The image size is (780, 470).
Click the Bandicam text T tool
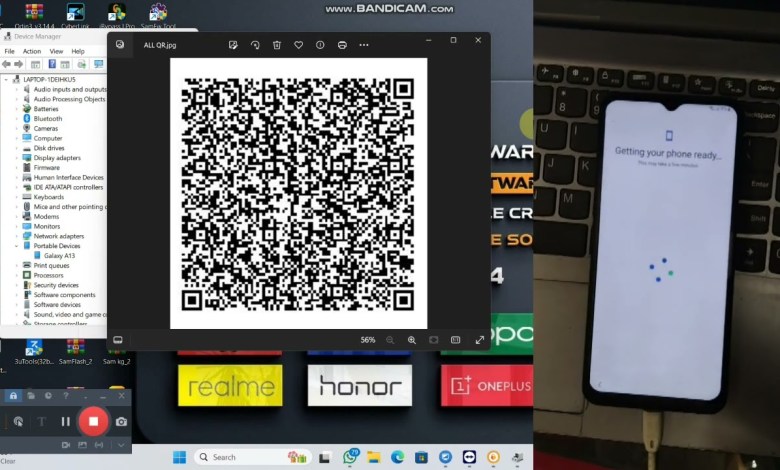tap(41, 422)
